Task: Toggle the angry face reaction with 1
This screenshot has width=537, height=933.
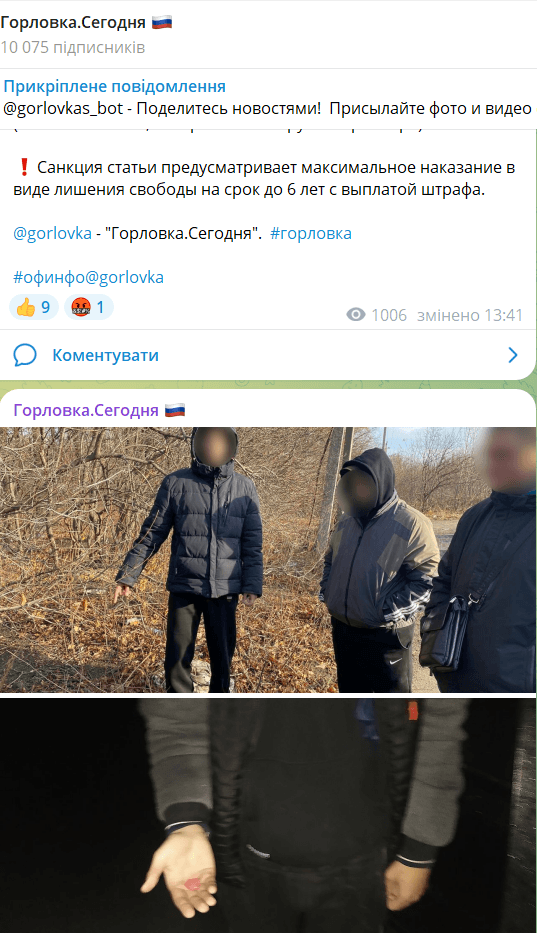Action: (x=89, y=308)
